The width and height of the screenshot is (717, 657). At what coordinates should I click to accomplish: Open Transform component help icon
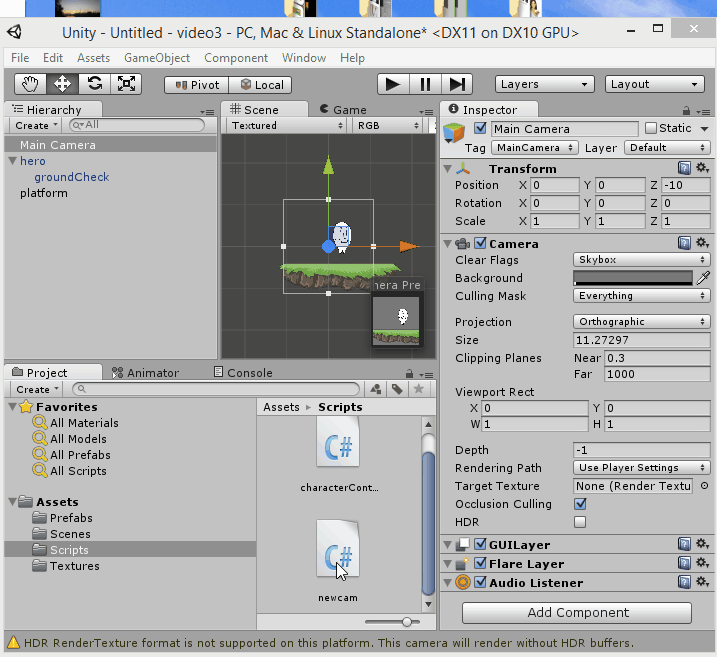[684, 168]
